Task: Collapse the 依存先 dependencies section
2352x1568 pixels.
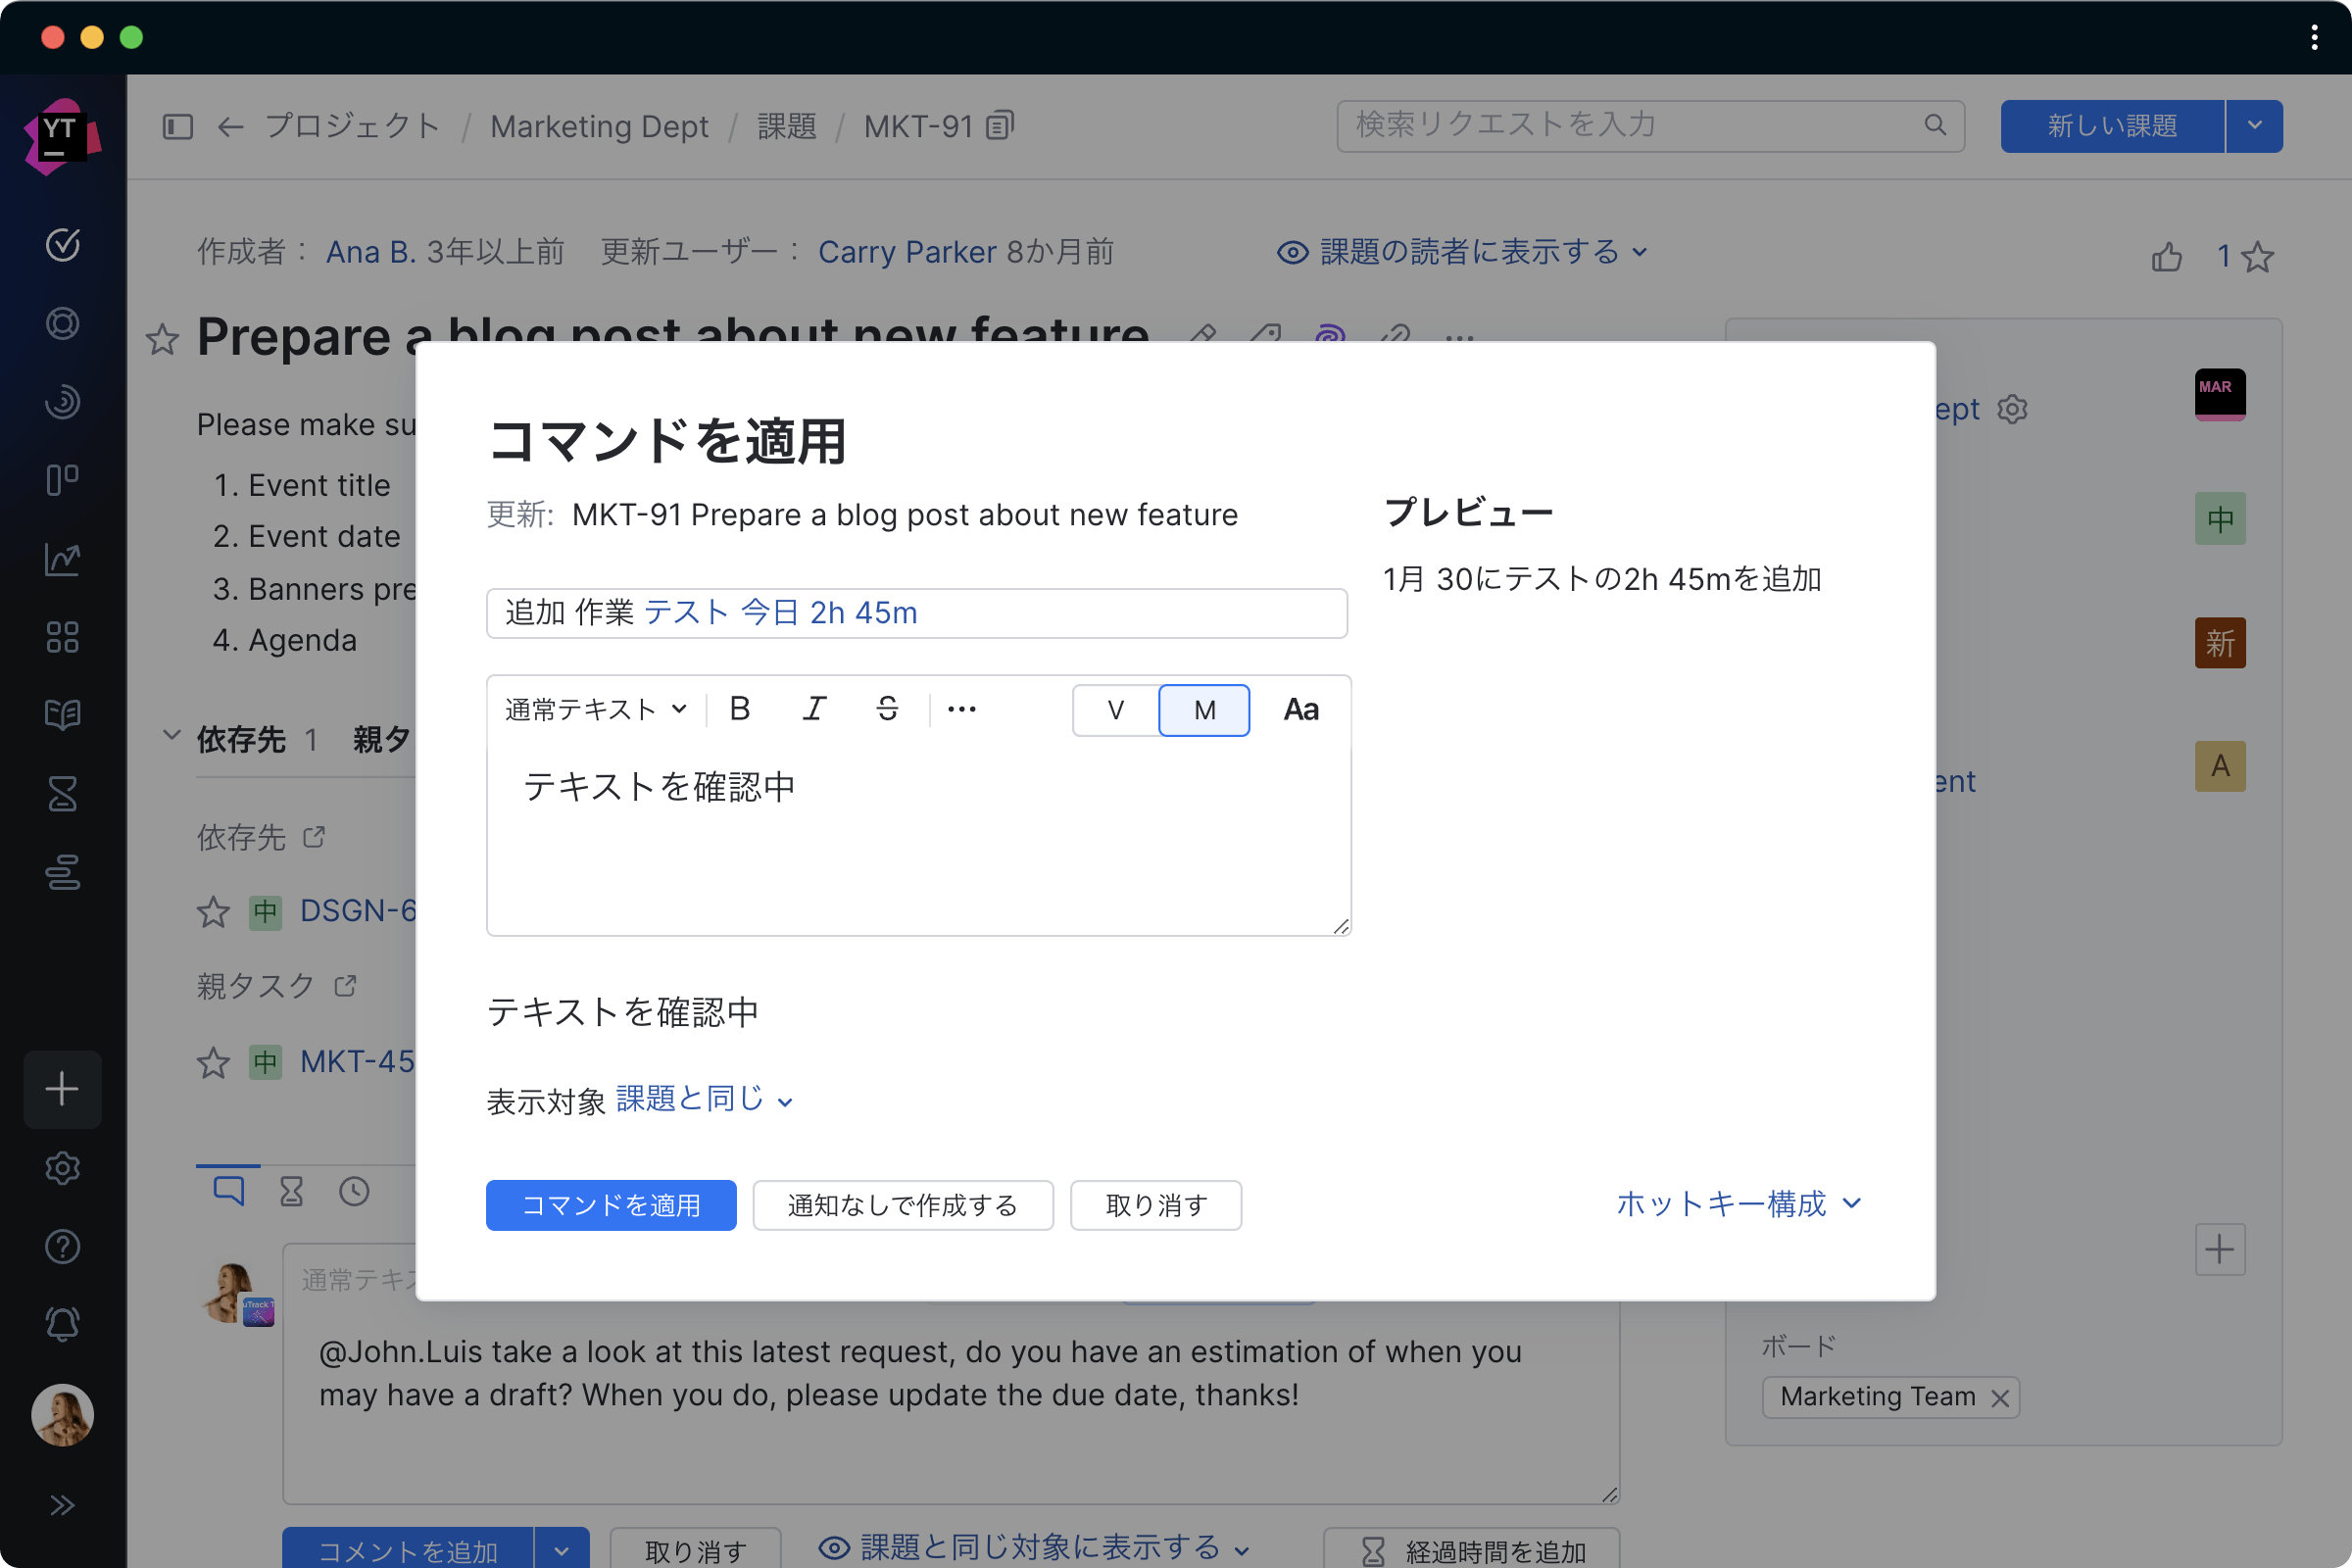Action: point(171,738)
